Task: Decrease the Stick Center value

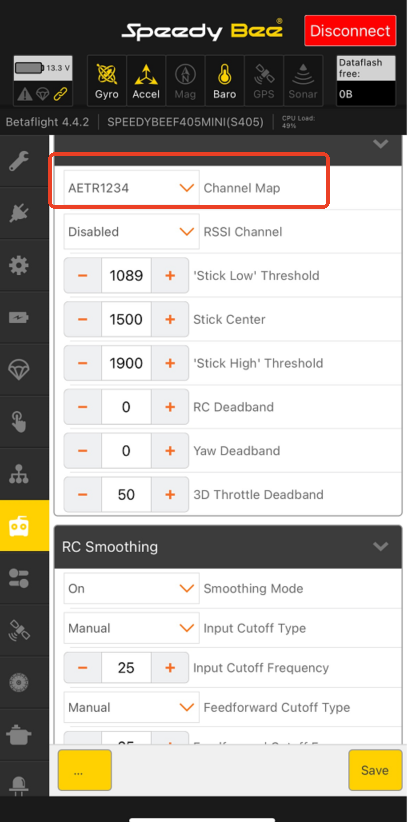Action: [83, 319]
